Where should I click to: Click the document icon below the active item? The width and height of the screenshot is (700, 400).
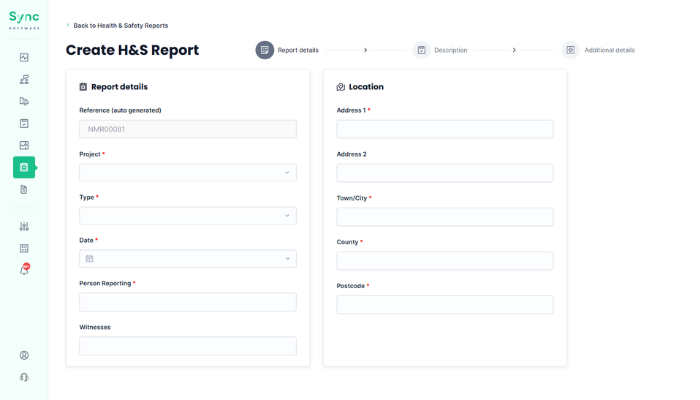point(24,189)
